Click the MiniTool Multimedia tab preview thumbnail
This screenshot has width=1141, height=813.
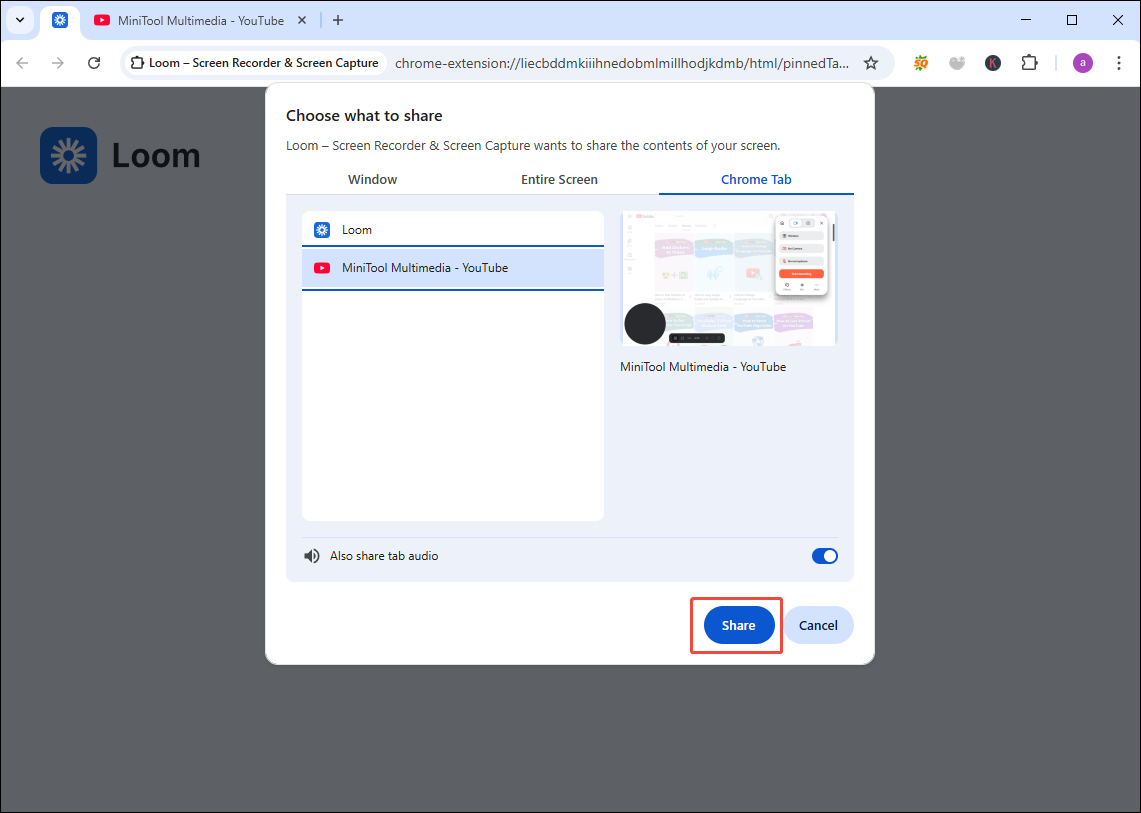coord(728,278)
